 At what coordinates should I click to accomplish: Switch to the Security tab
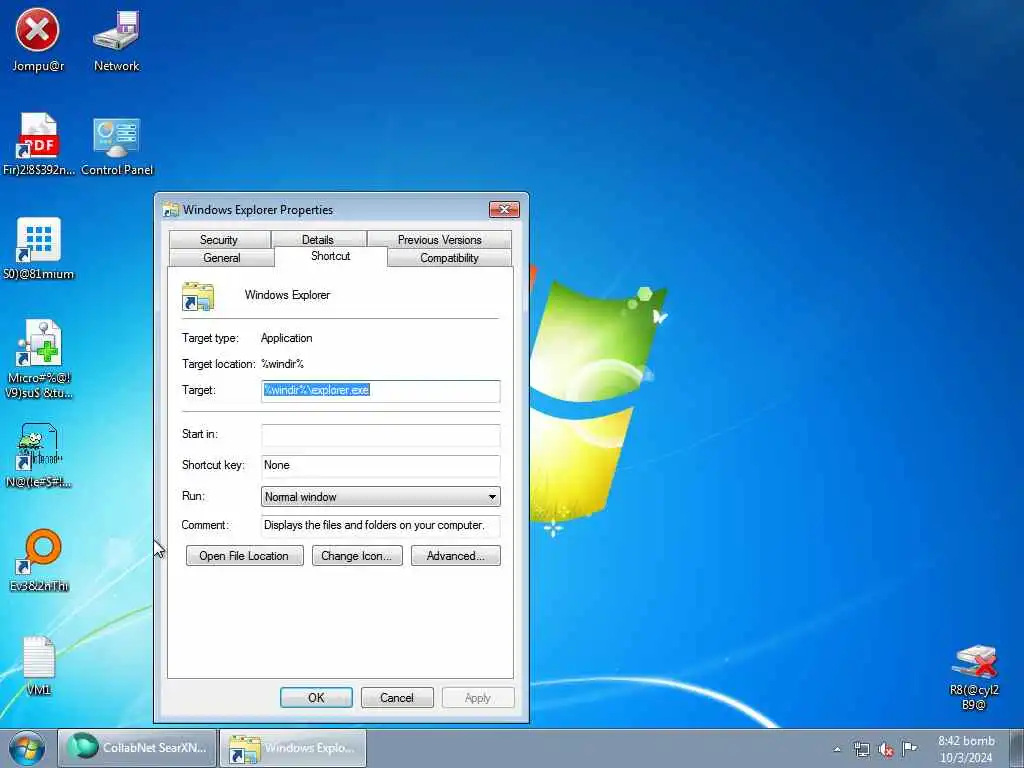coord(219,240)
